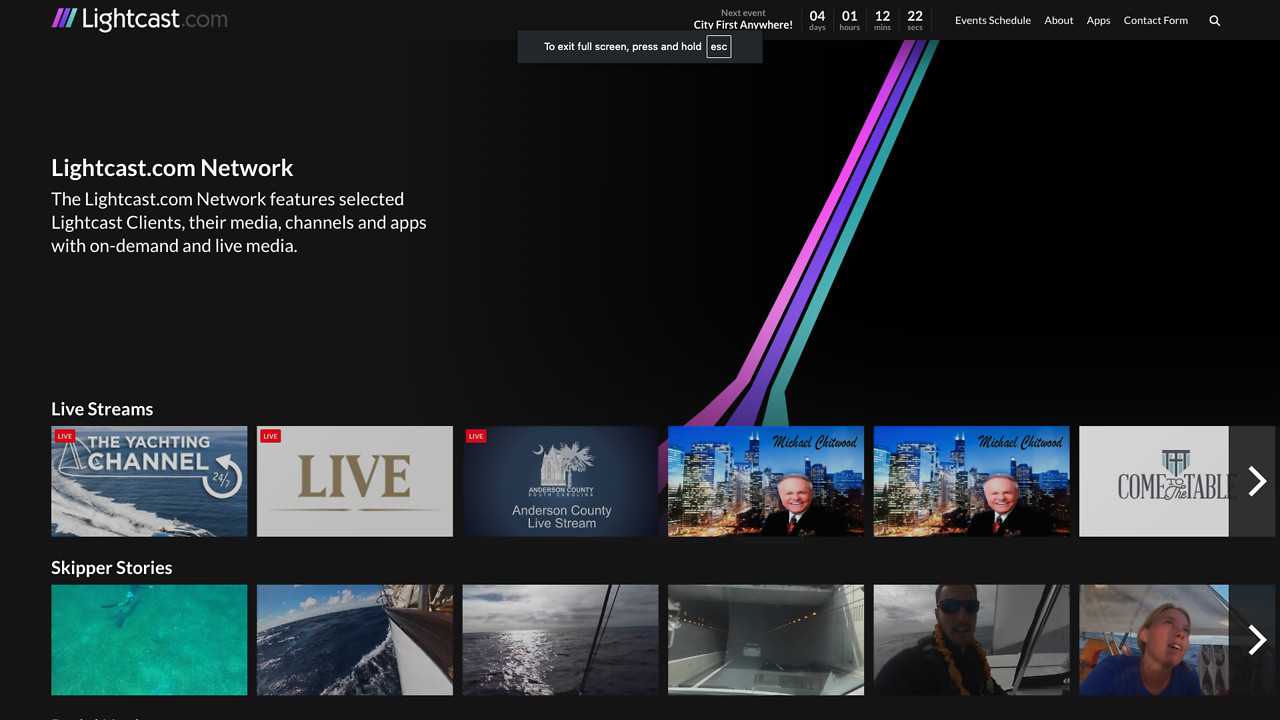Open the City First Anywhere! next event
The image size is (1280, 720).
point(743,25)
